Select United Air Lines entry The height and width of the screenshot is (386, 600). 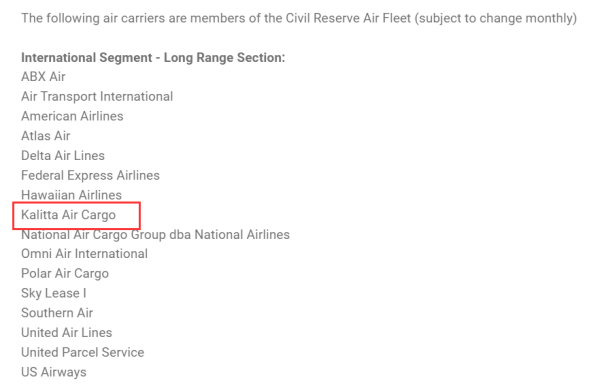coord(67,332)
